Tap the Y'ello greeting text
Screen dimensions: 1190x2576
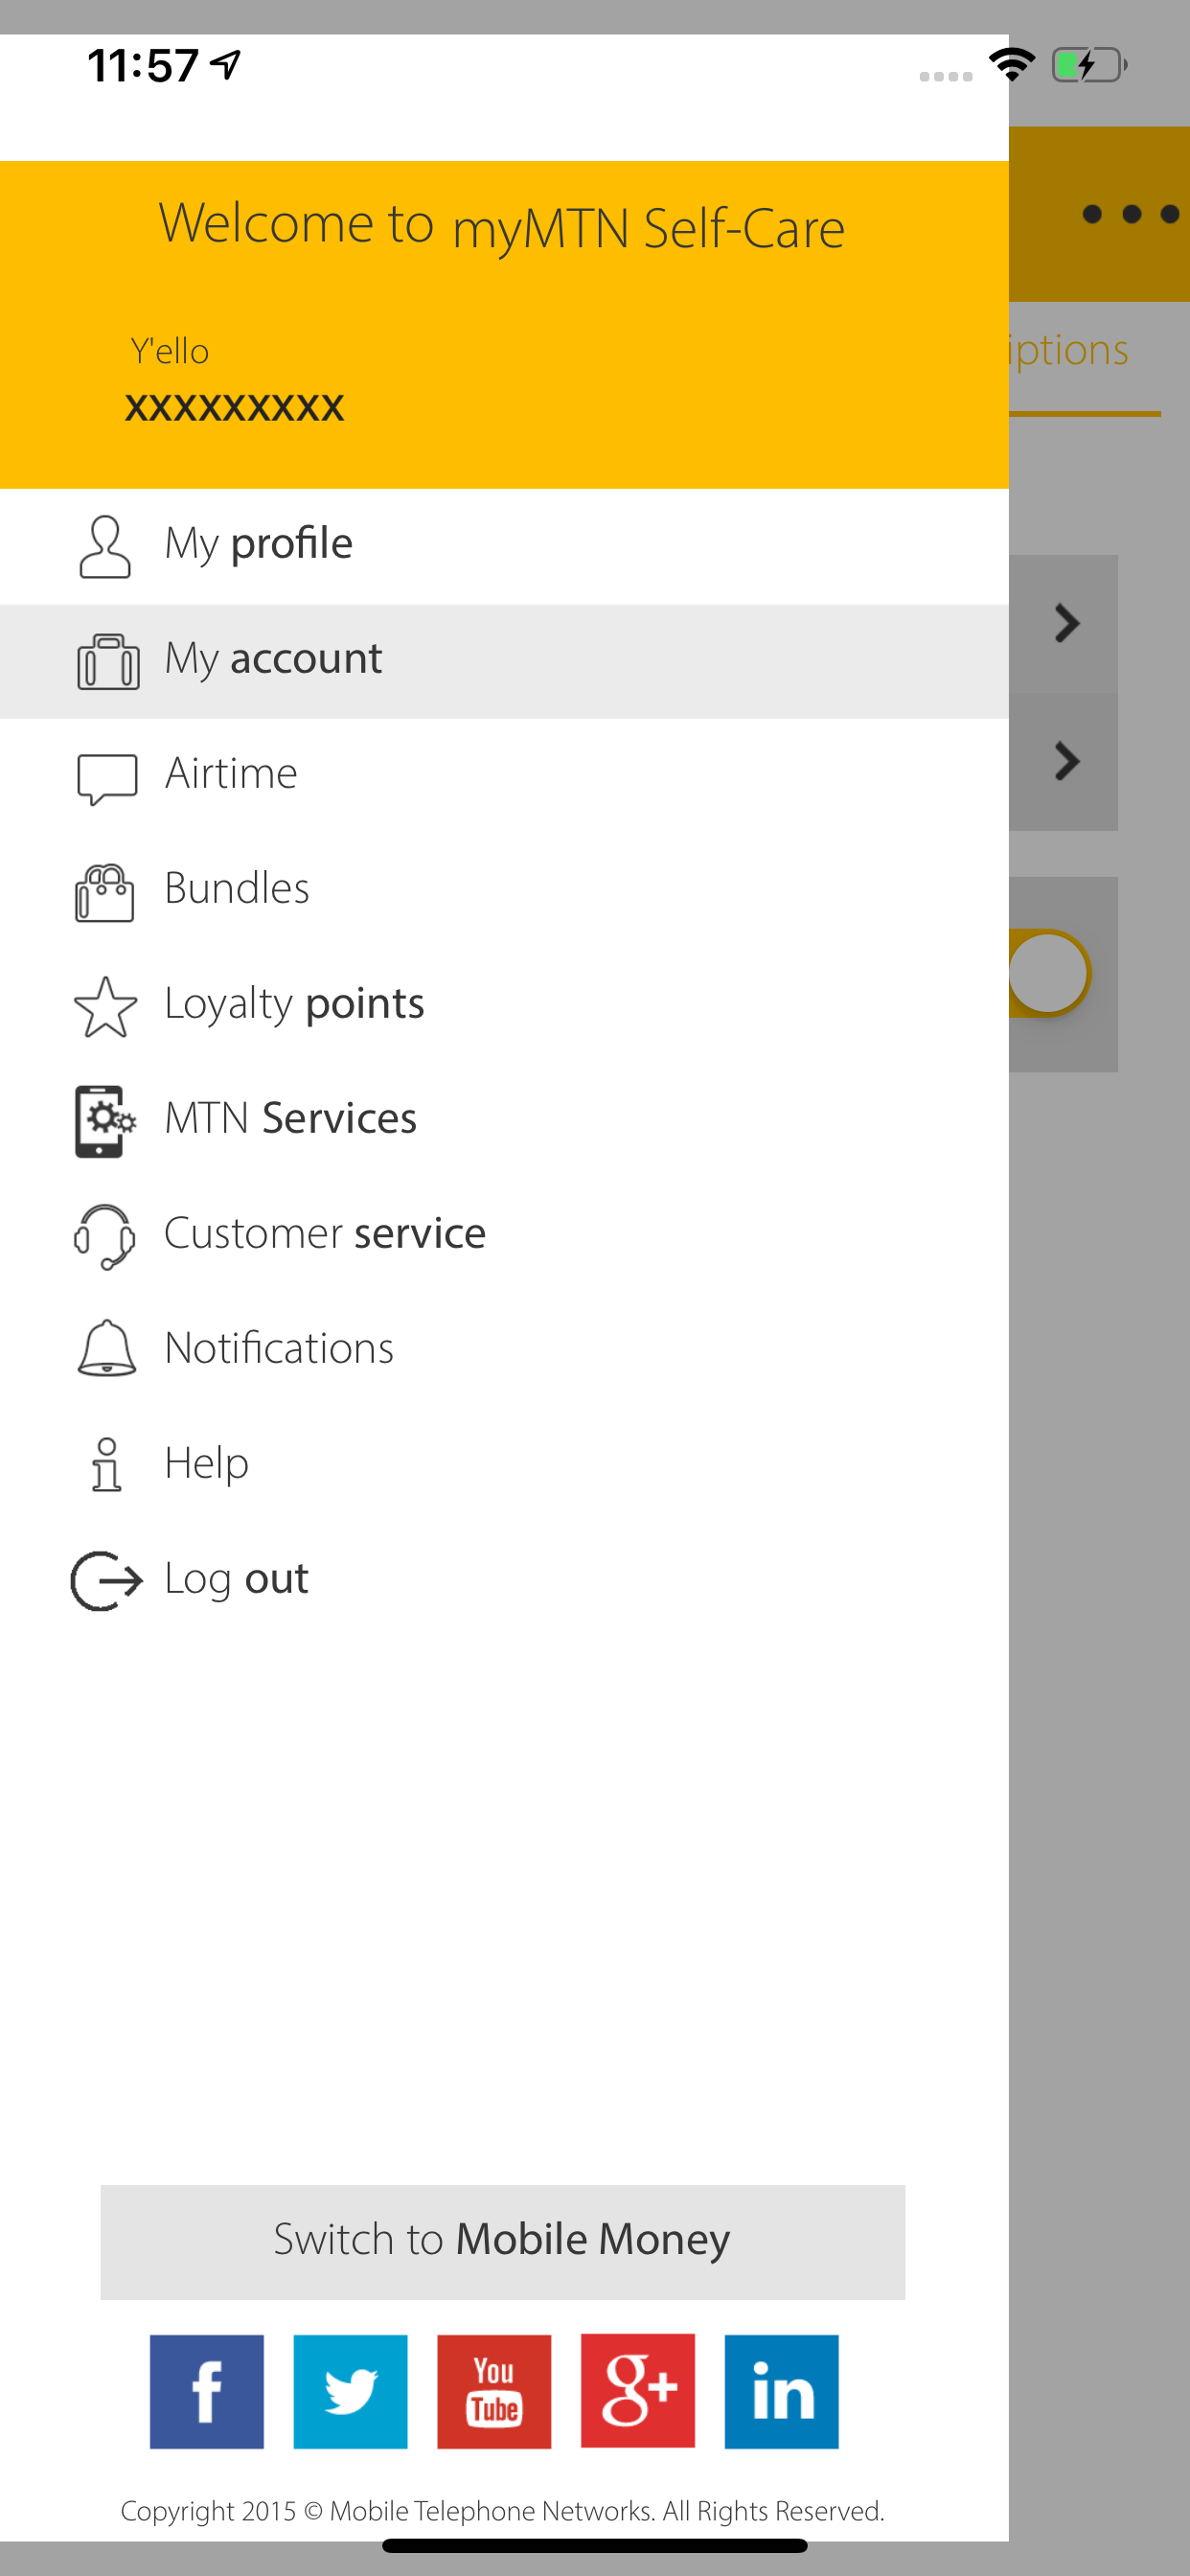[170, 352]
